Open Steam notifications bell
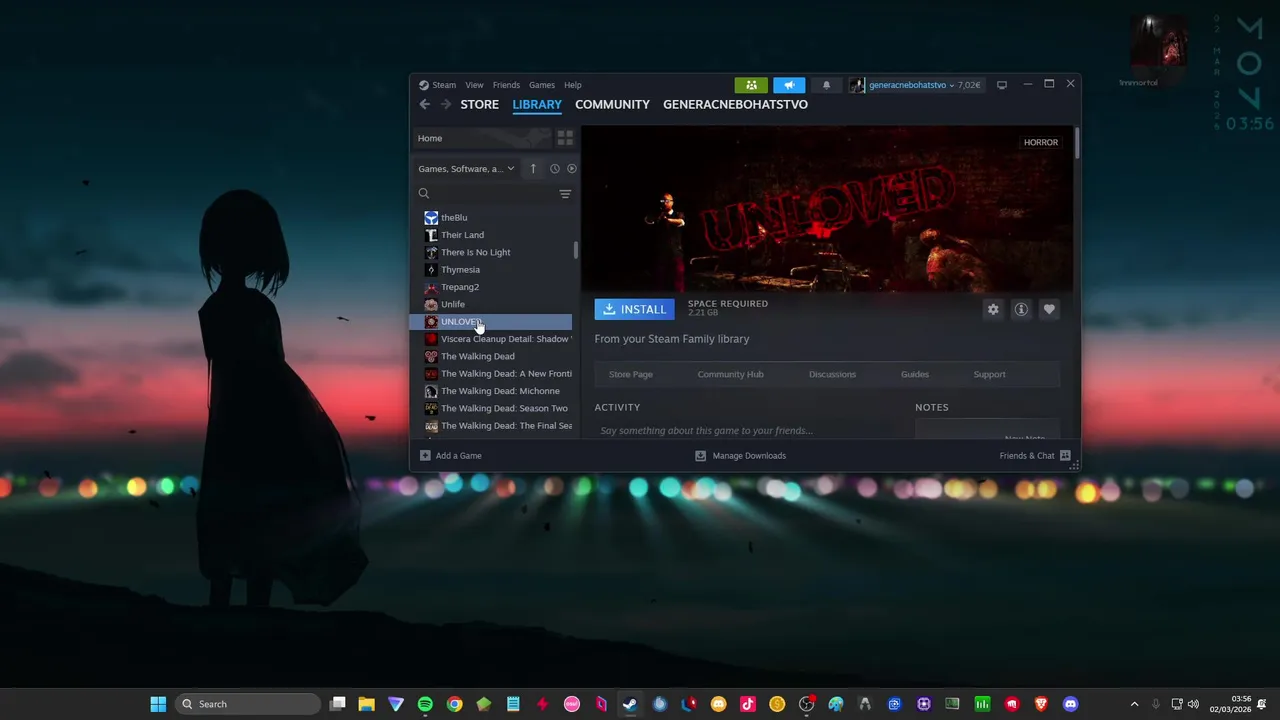This screenshot has width=1280, height=720. pos(826,85)
